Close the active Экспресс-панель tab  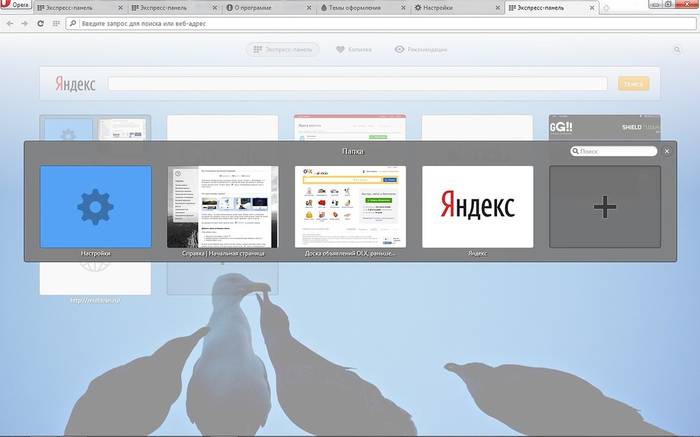point(592,8)
